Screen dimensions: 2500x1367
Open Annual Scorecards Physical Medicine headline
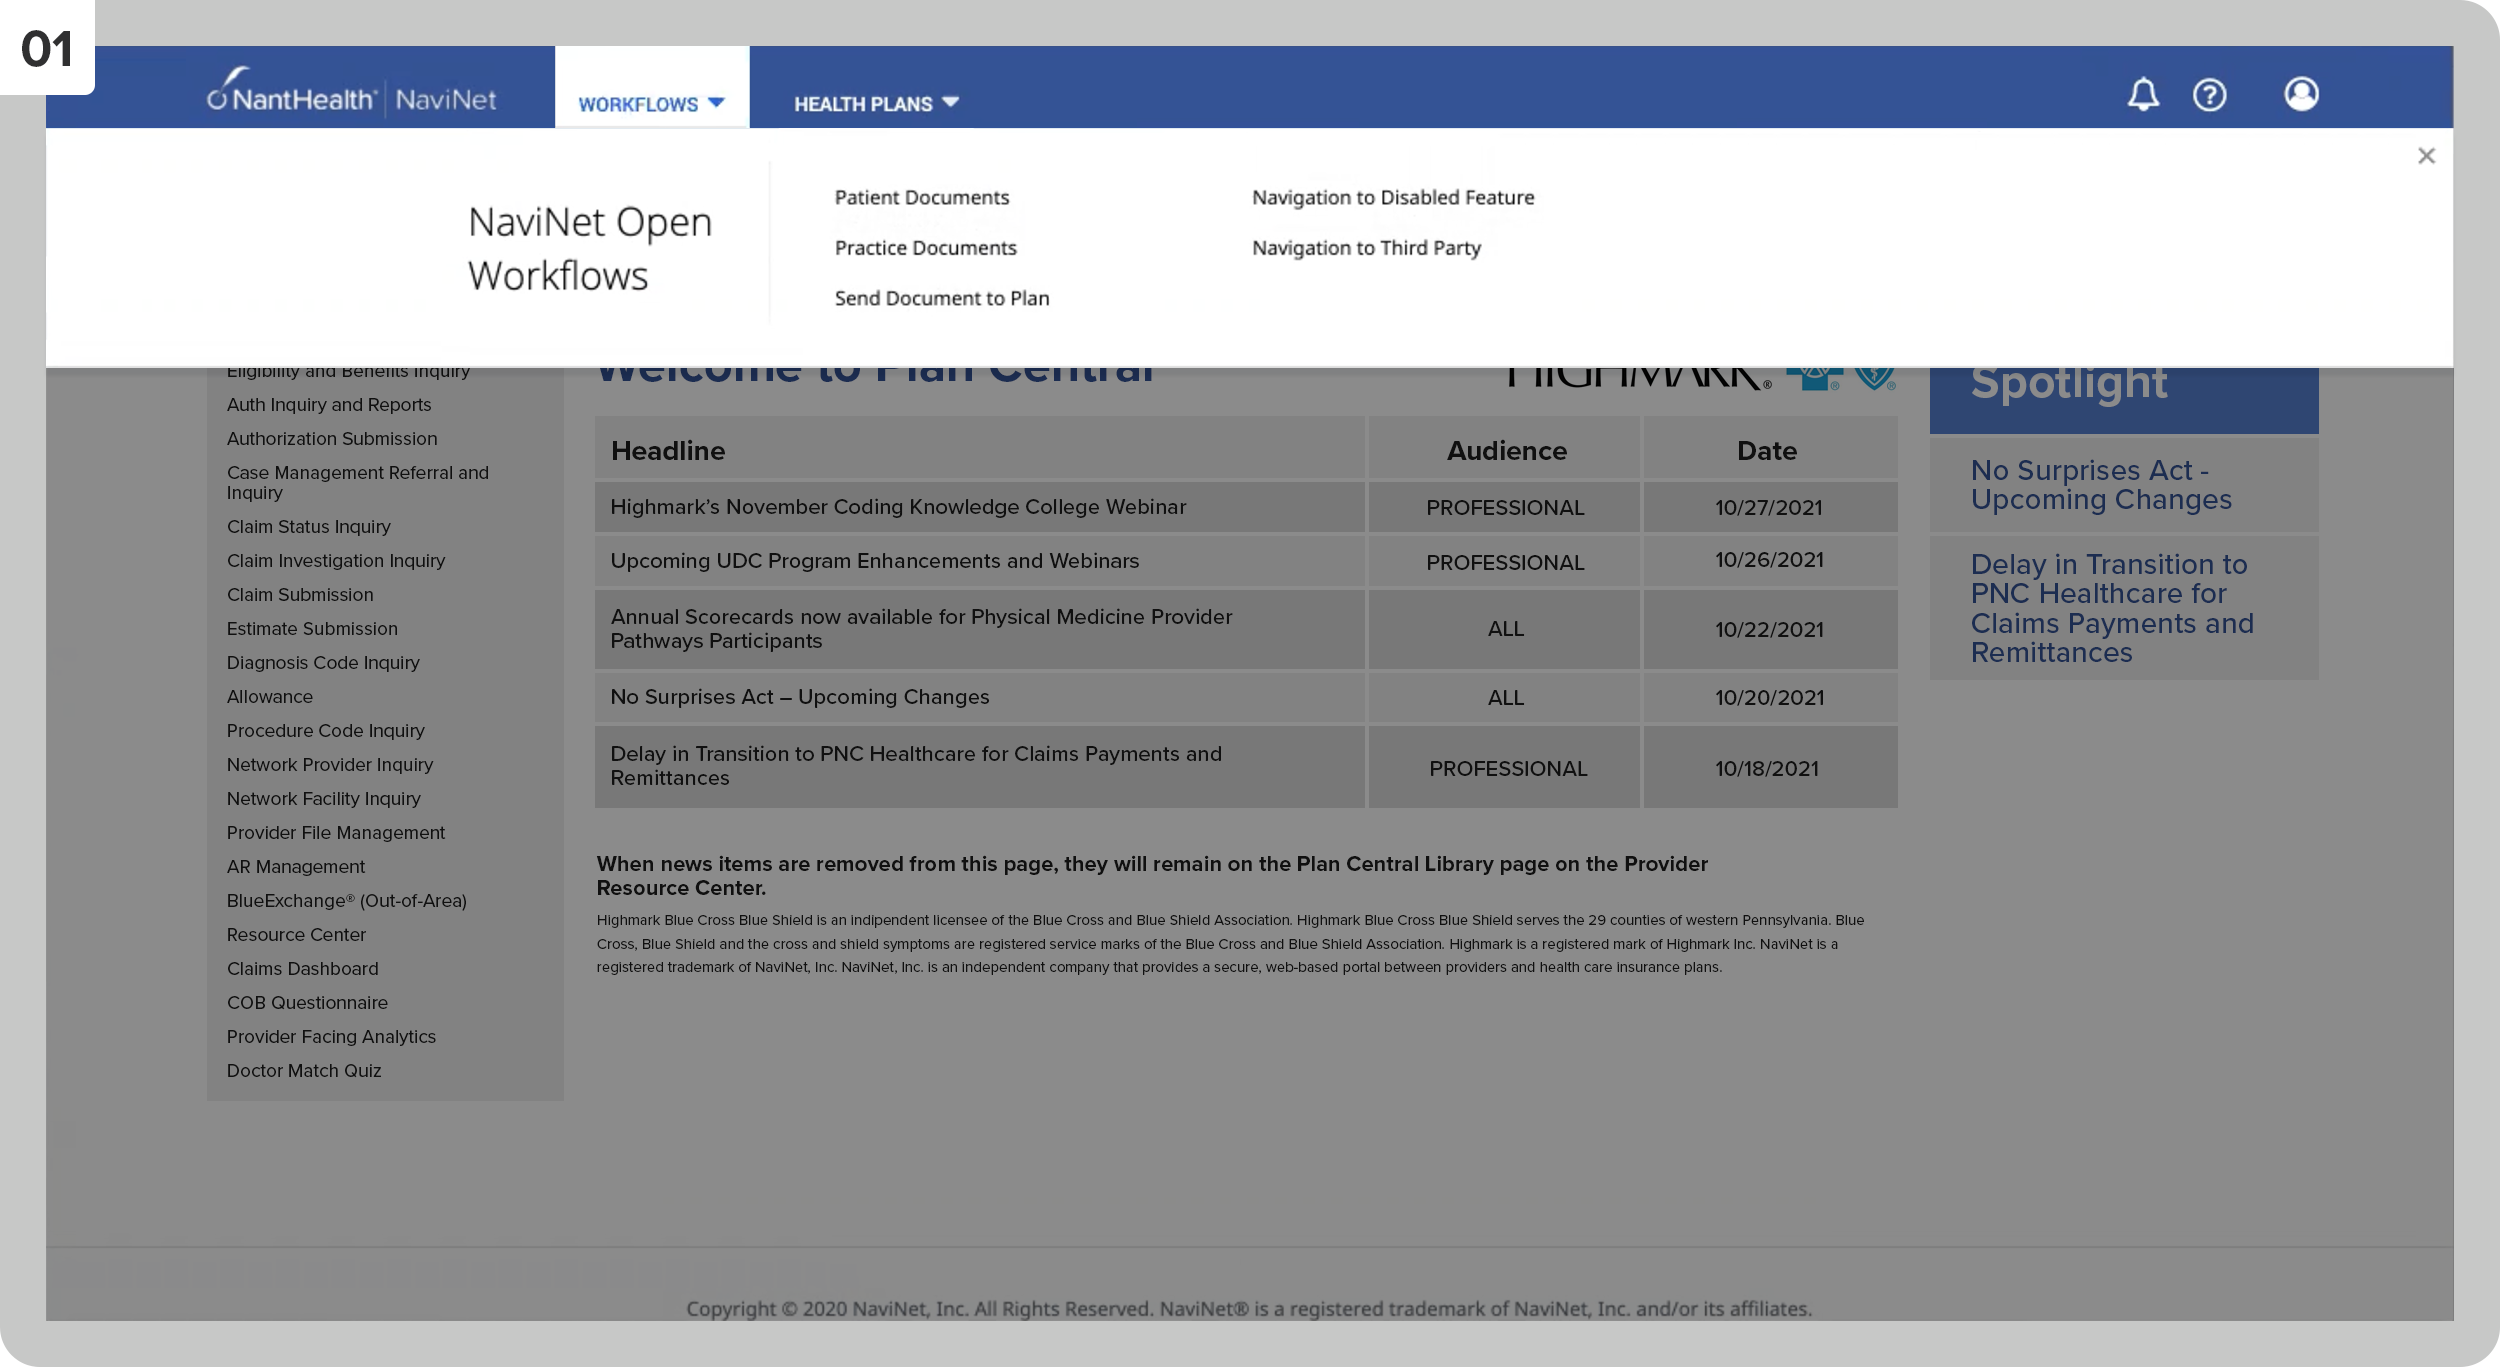tap(921, 629)
